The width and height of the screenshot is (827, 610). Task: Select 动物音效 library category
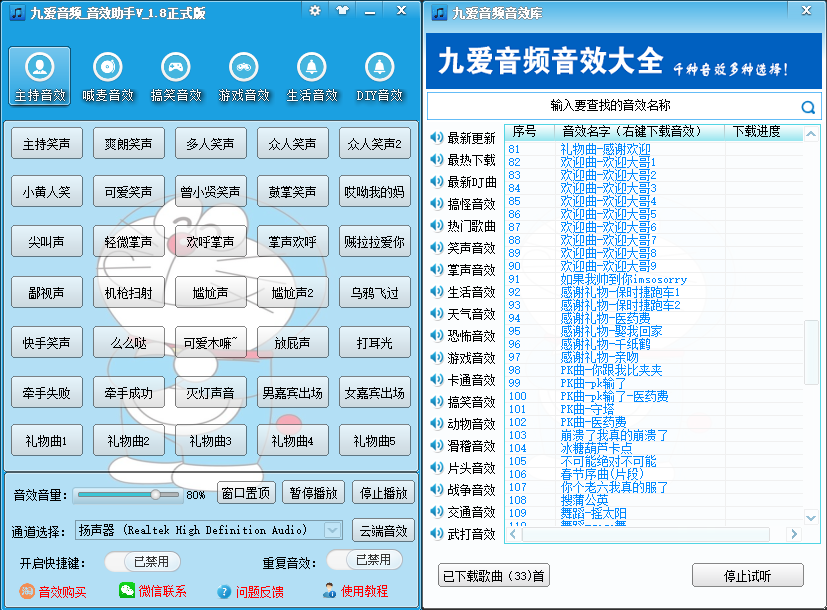point(463,424)
